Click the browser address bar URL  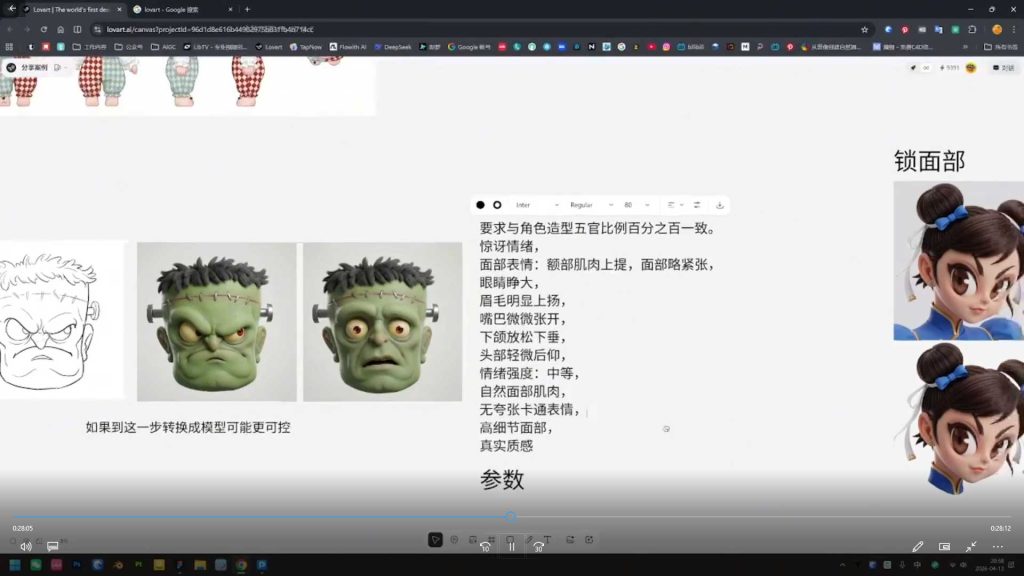210,29
